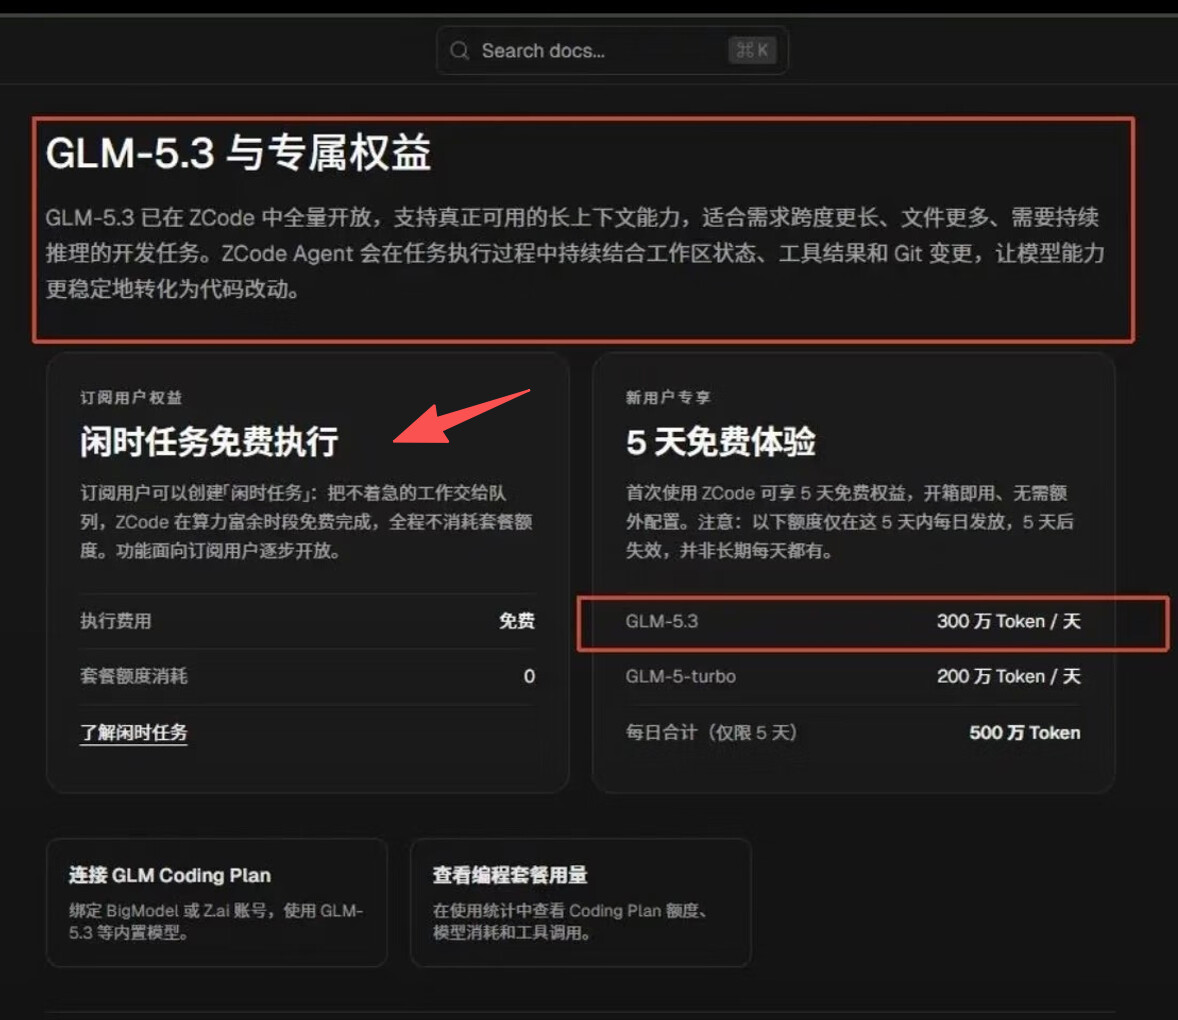Viewport: 1178px width, 1020px height.
Task: Click the search magnifier icon
Action: coord(459,50)
